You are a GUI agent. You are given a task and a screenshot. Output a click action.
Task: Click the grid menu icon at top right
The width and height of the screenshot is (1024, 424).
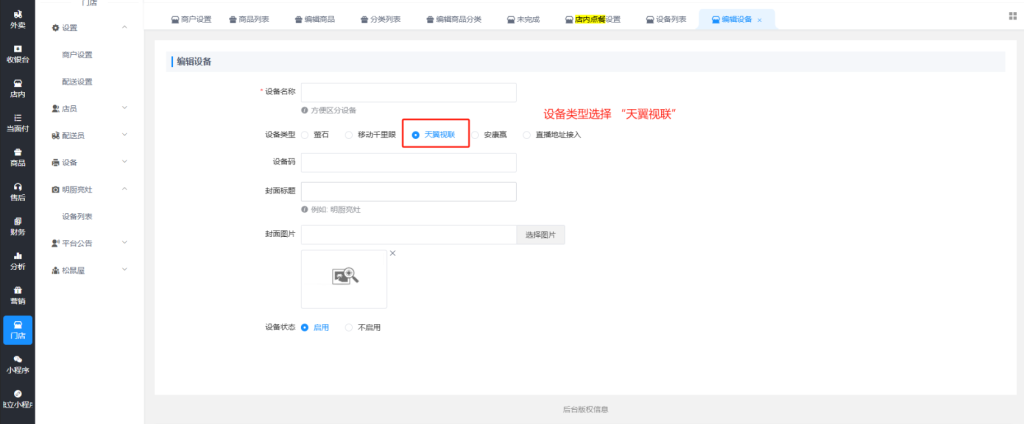coord(1013,16)
